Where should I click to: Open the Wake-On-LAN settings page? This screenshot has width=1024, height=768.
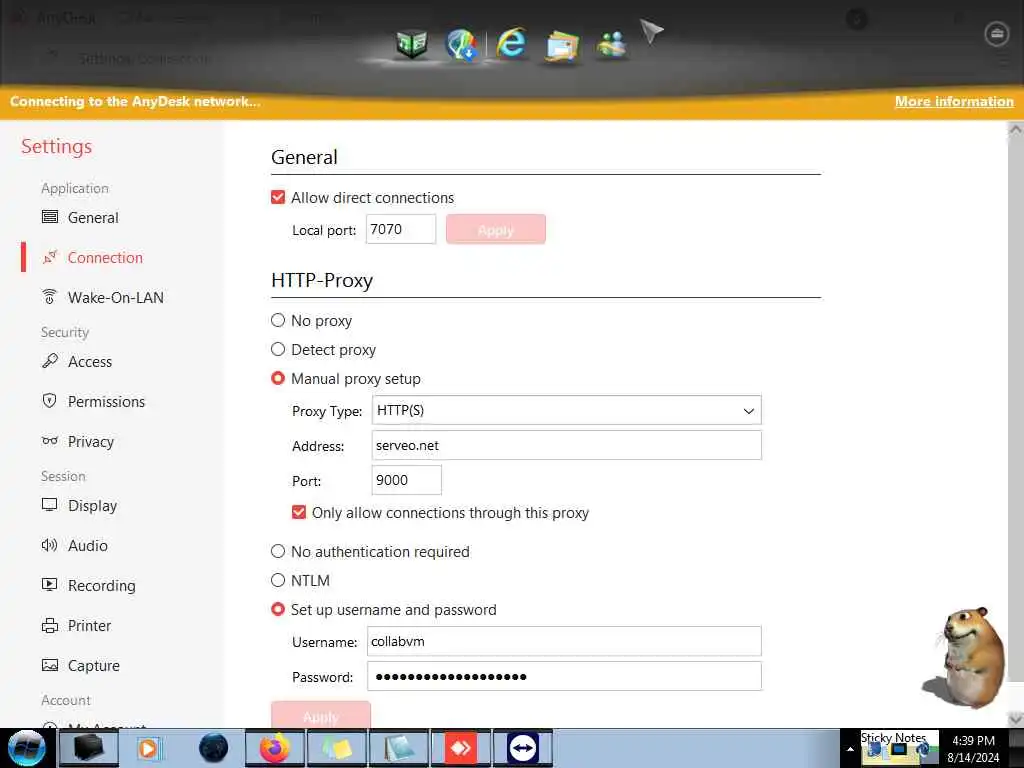point(103,297)
